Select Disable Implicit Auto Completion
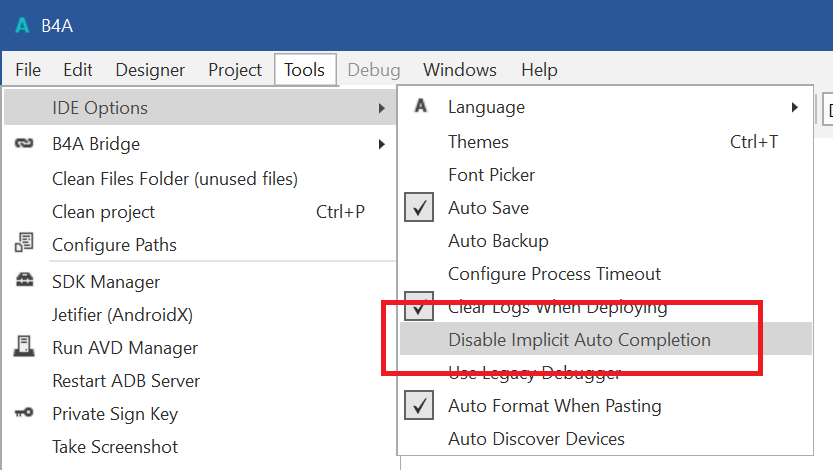The image size is (833, 470). tap(579, 340)
